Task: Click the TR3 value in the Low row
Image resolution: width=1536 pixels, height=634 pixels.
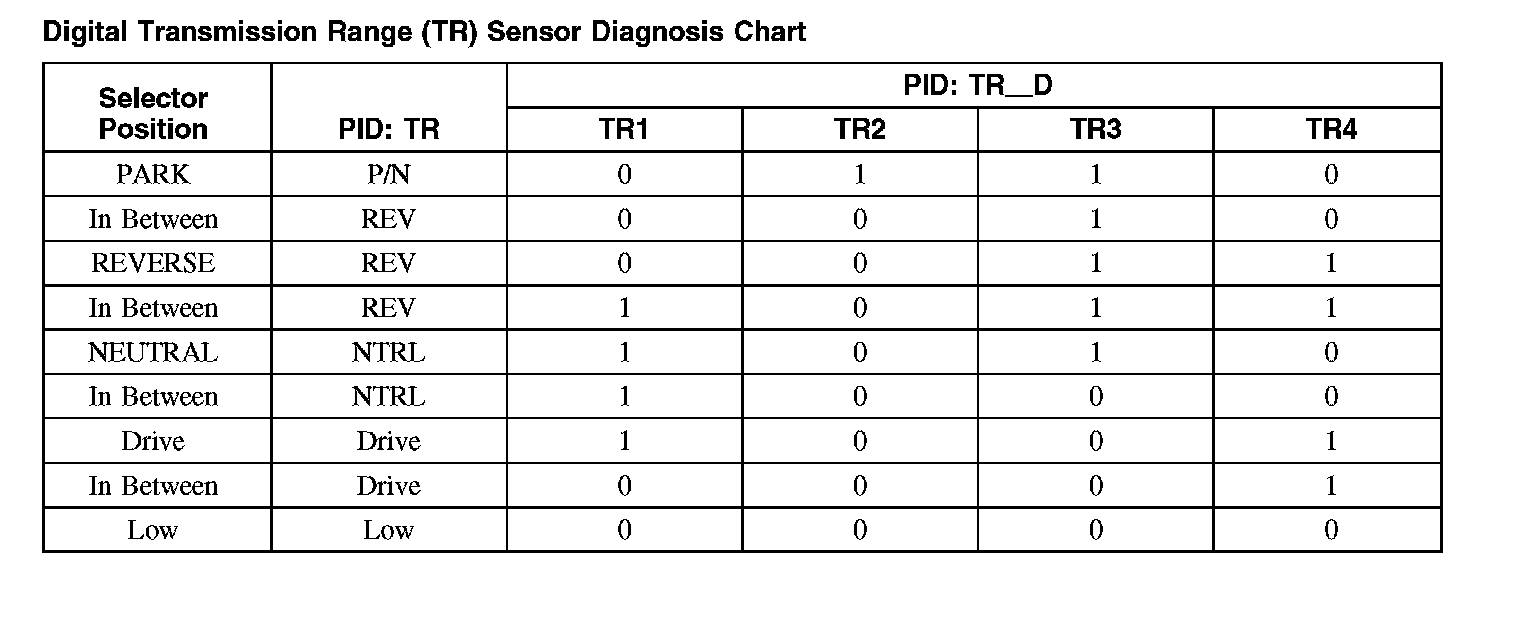Action: click(x=1095, y=530)
